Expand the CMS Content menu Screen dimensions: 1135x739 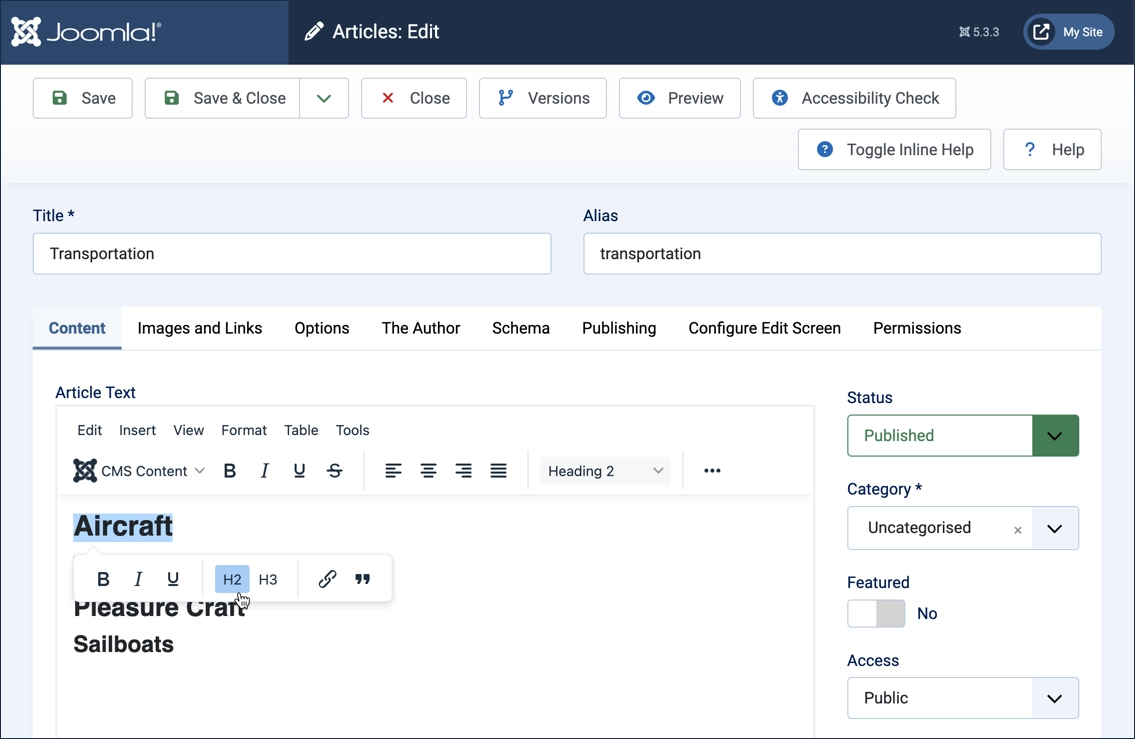click(x=138, y=470)
